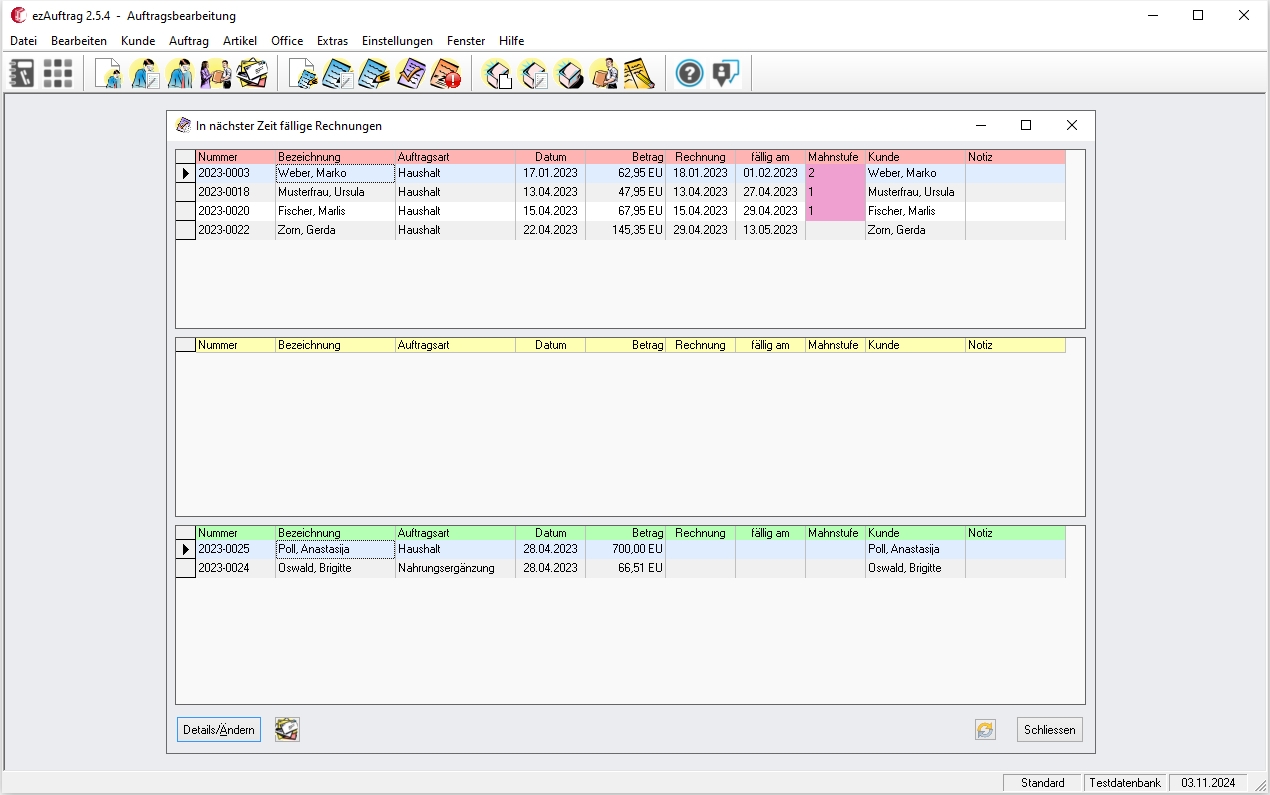1270x795 pixels.
Task: Click Poll, Anastasija in Bezeichnung column
Action: tap(335, 549)
